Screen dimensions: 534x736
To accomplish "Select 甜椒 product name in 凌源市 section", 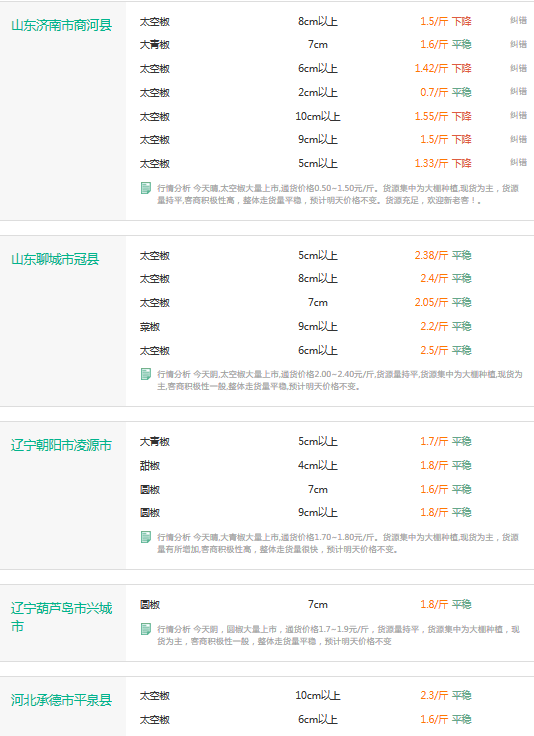I will pos(150,466).
